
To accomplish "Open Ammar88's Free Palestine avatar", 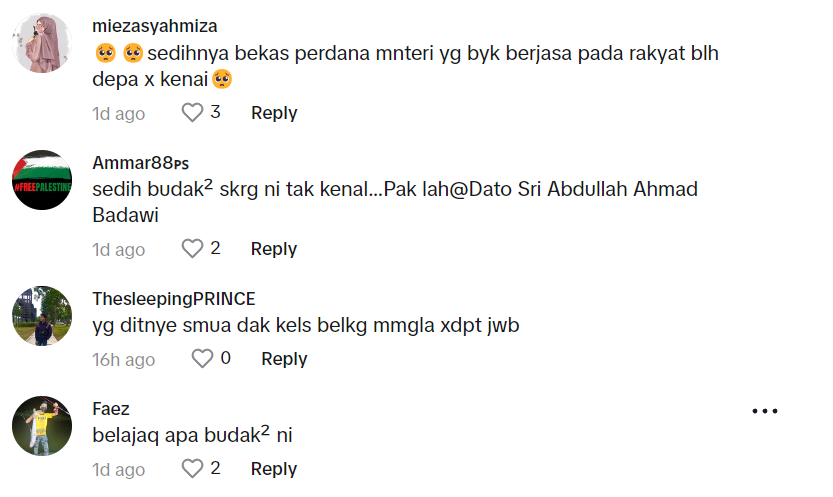I will click(42, 180).
